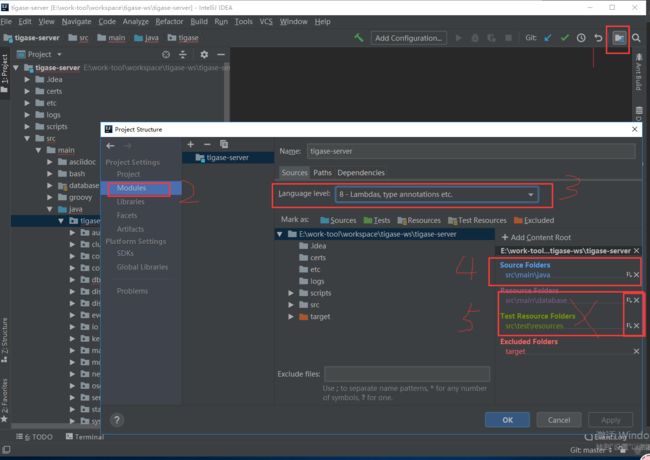Screen dimensions: 650x460
Task: Remove src\main\database resource folder X
Action: click(637, 300)
